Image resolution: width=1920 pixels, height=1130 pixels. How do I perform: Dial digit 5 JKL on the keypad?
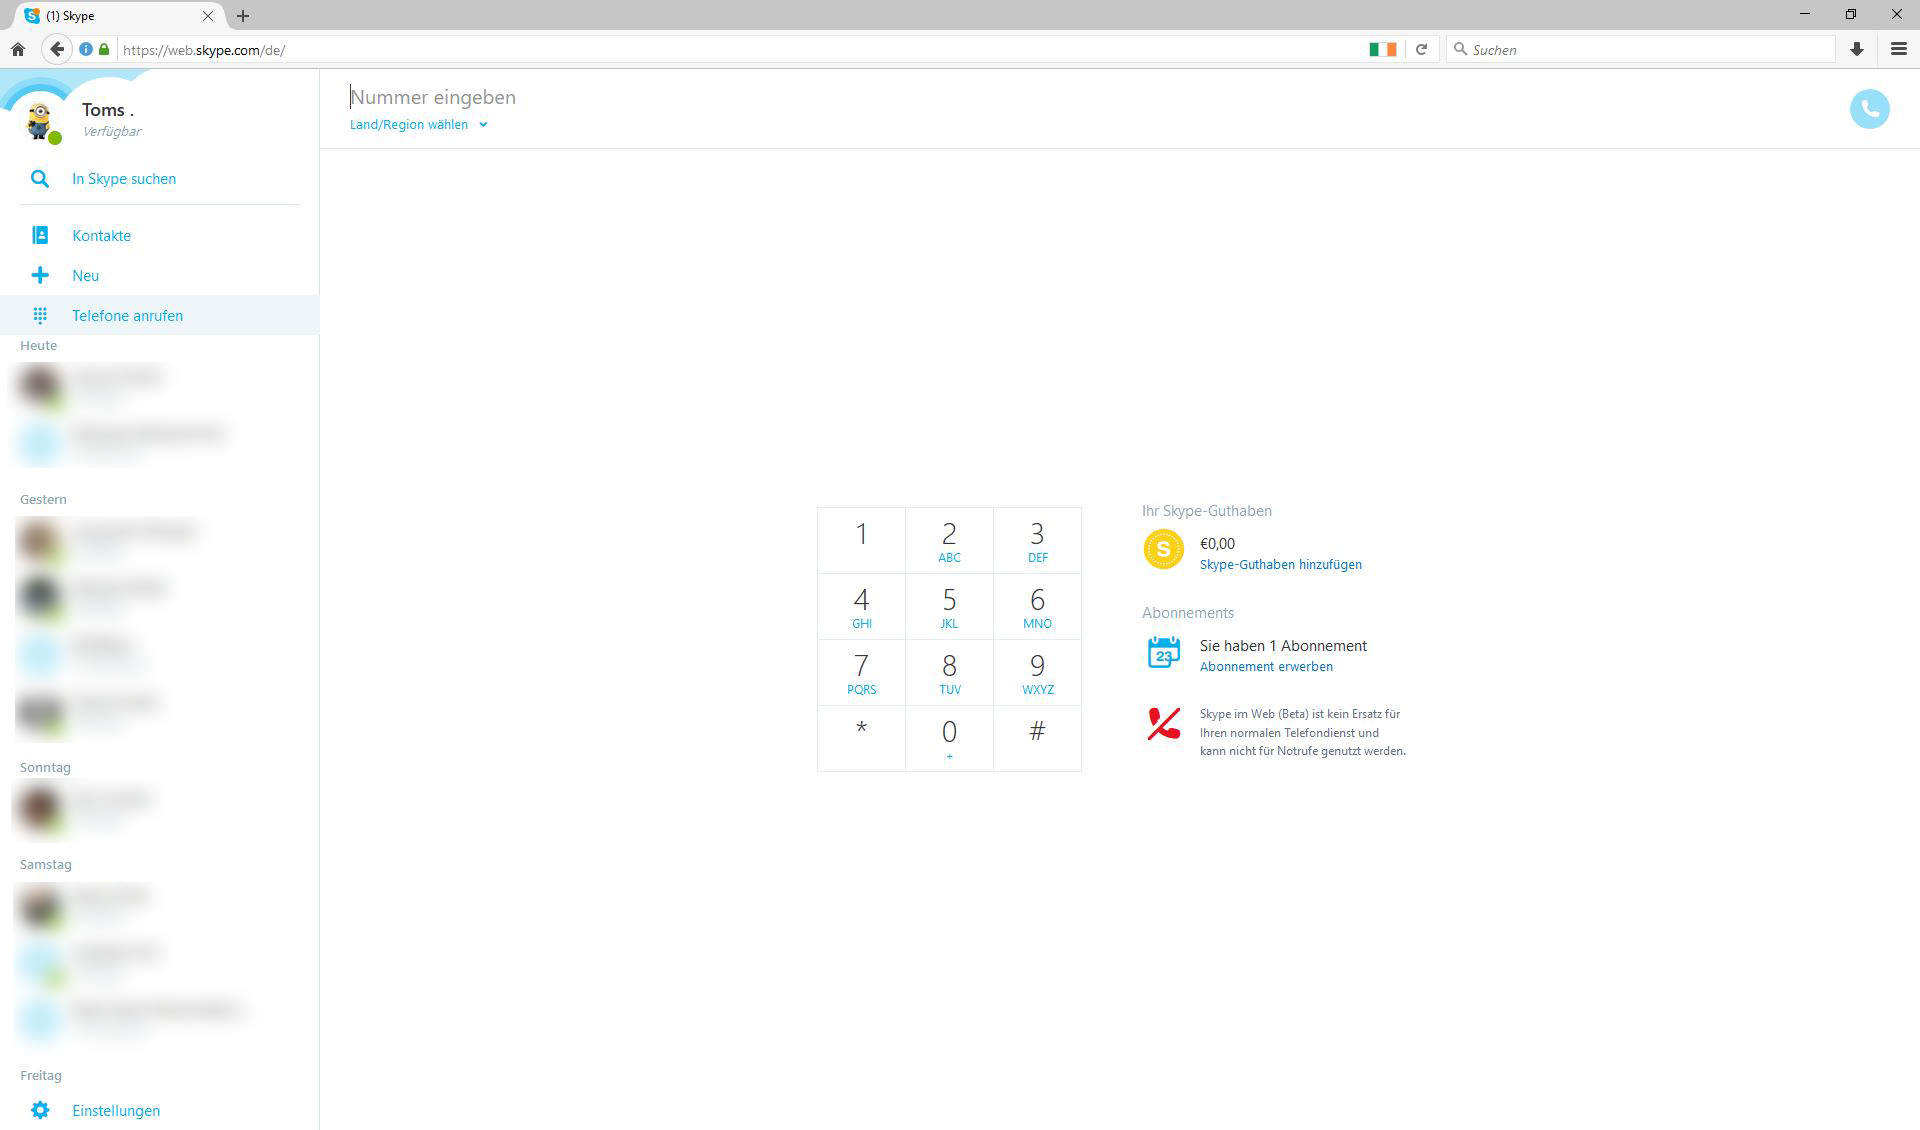(949, 606)
